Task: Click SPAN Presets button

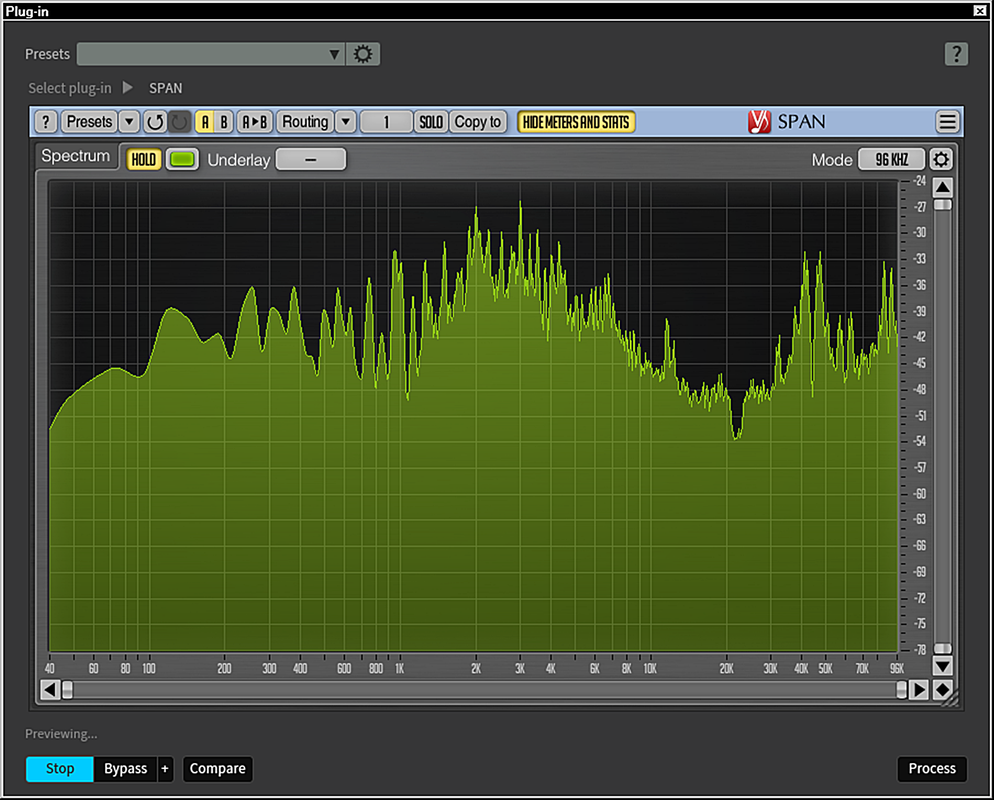Action: [89, 122]
